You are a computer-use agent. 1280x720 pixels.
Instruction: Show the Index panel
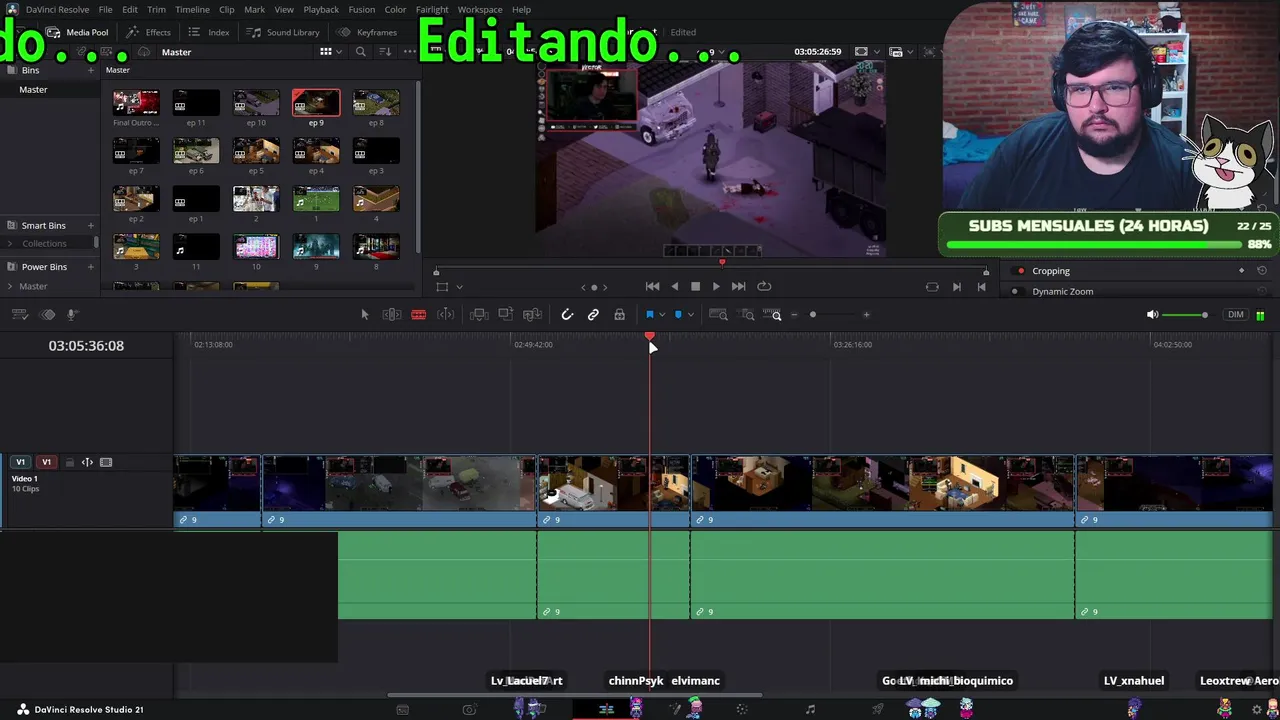coord(209,32)
